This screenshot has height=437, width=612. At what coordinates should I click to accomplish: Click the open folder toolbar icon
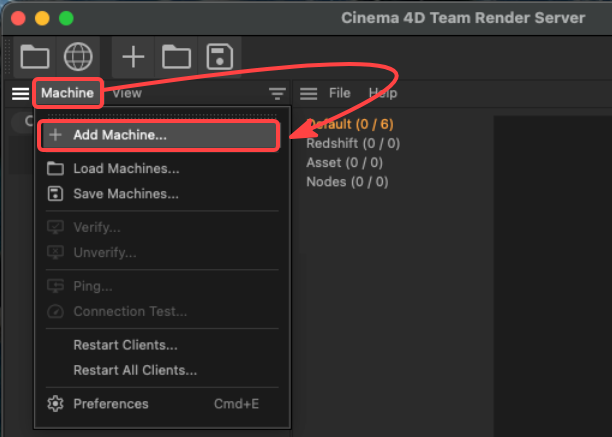pyautogui.click(x=35, y=57)
